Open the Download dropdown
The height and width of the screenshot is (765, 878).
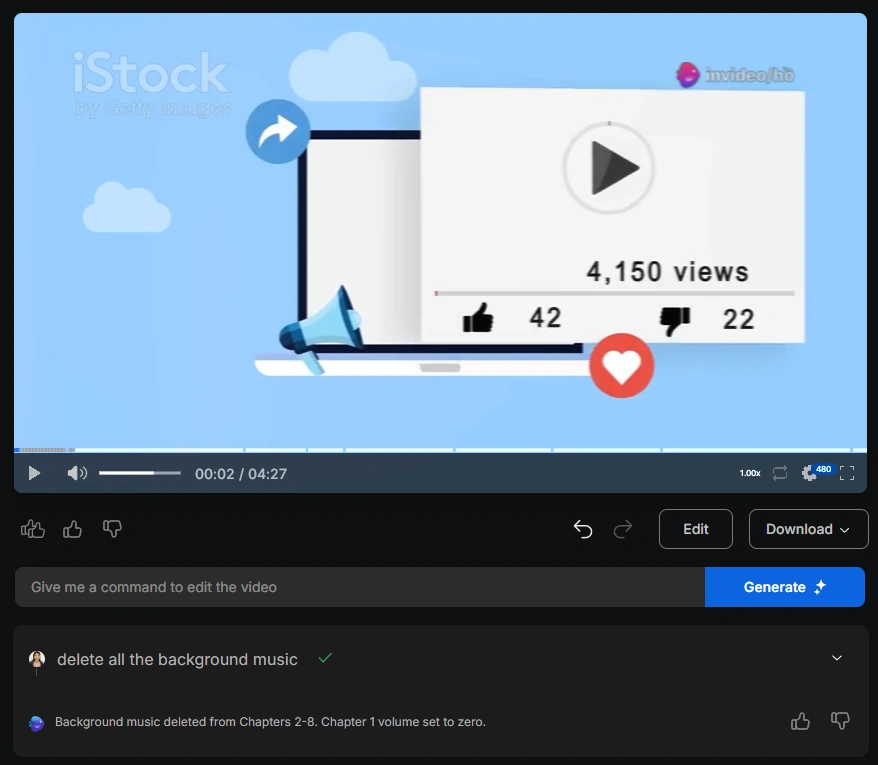click(808, 529)
